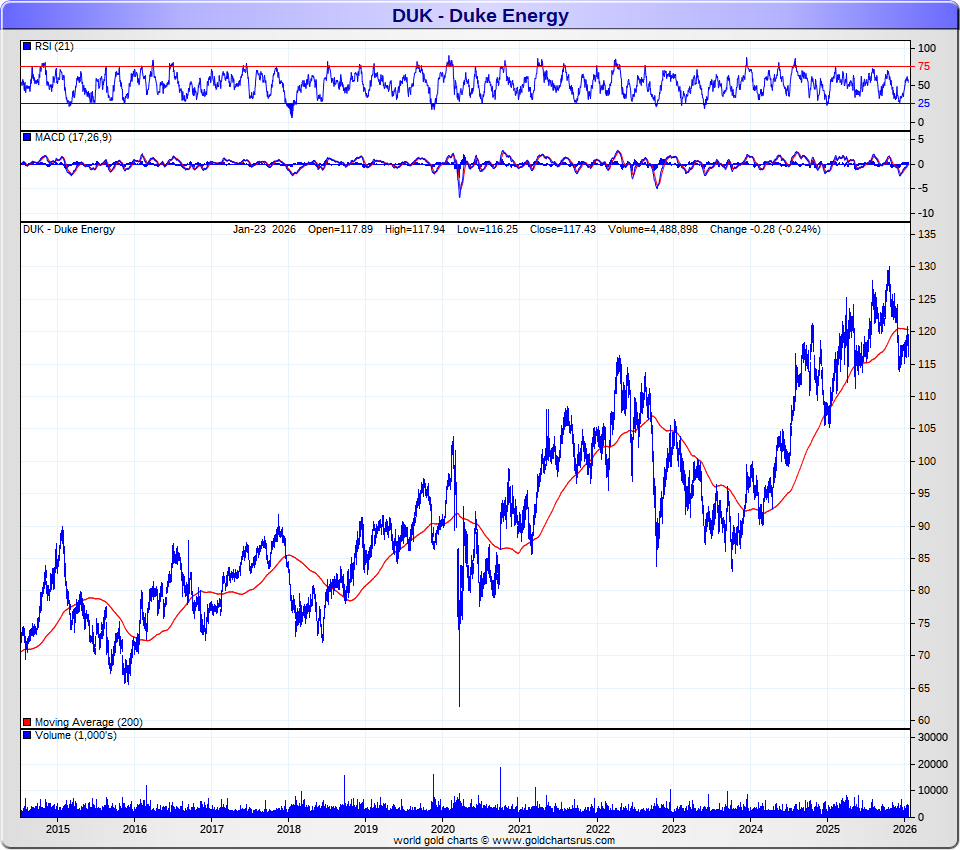Click the 20000 volume axis label
Viewport: 960px width, 850px height.
coord(932,764)
